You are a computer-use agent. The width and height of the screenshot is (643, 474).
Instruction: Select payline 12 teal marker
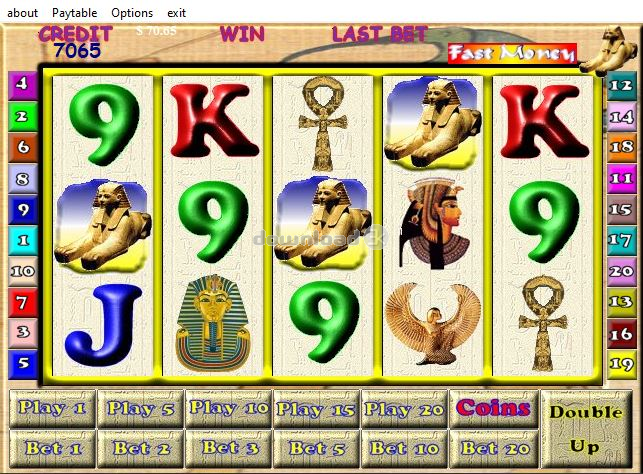point(622,85)
